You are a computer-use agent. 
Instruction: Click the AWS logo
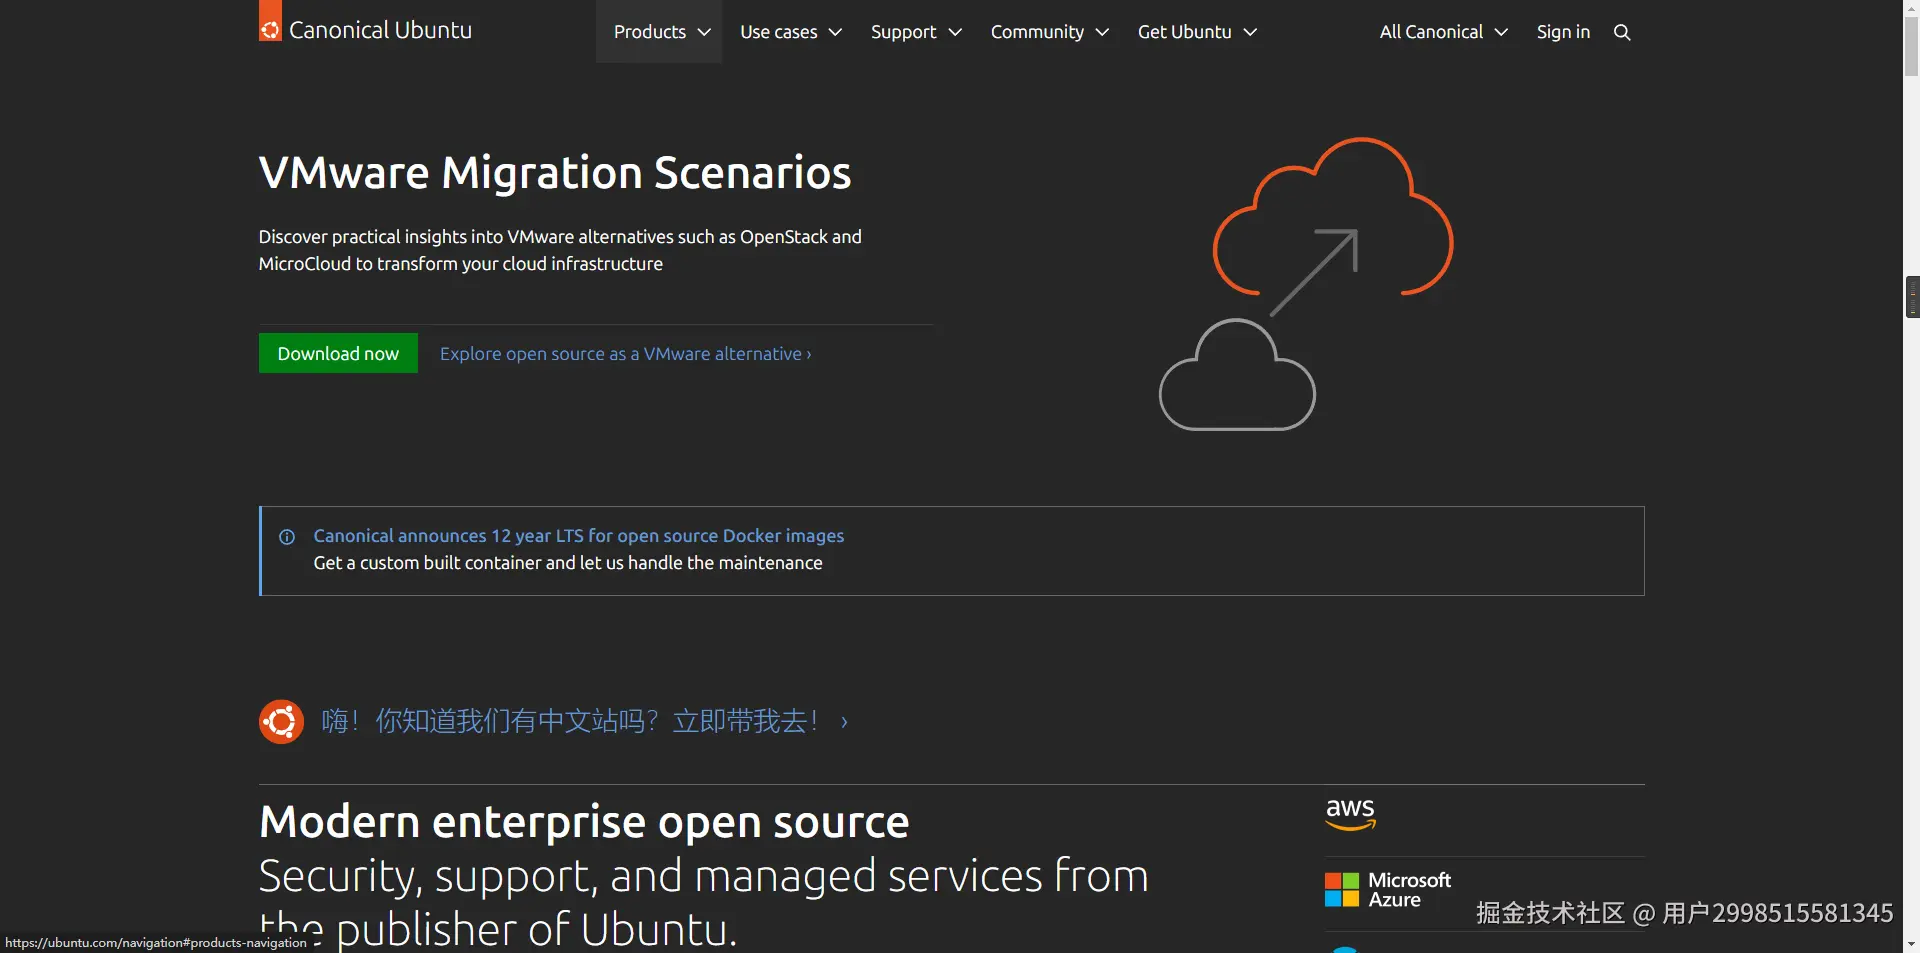pos(1350,814)
